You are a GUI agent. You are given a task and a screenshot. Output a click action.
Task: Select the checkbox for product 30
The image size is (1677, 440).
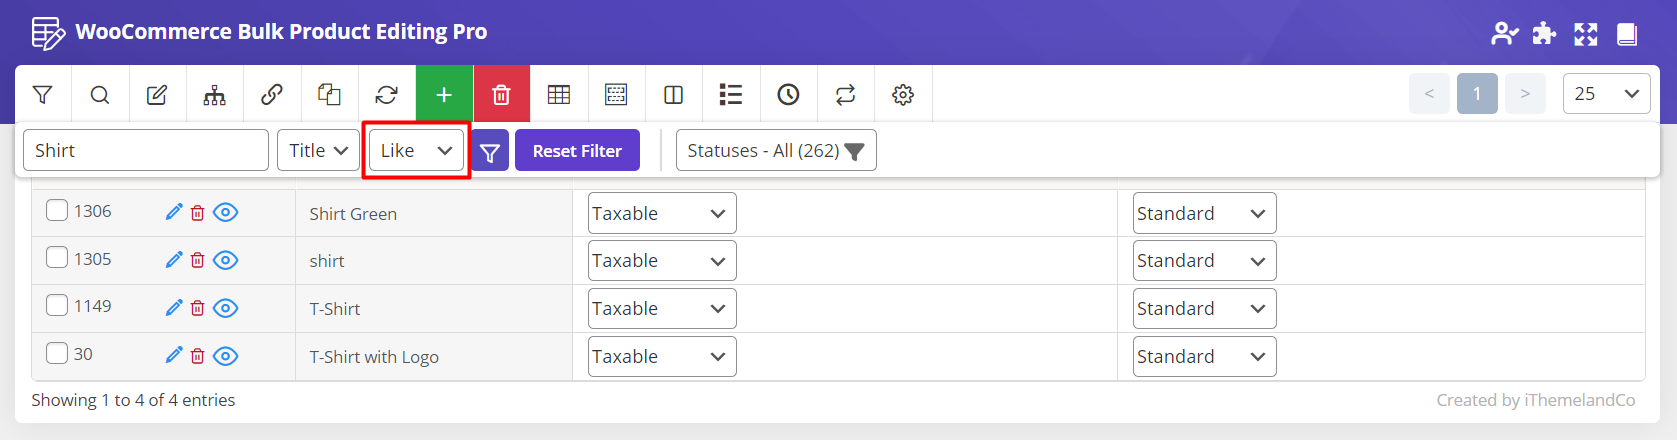(57, 353)
